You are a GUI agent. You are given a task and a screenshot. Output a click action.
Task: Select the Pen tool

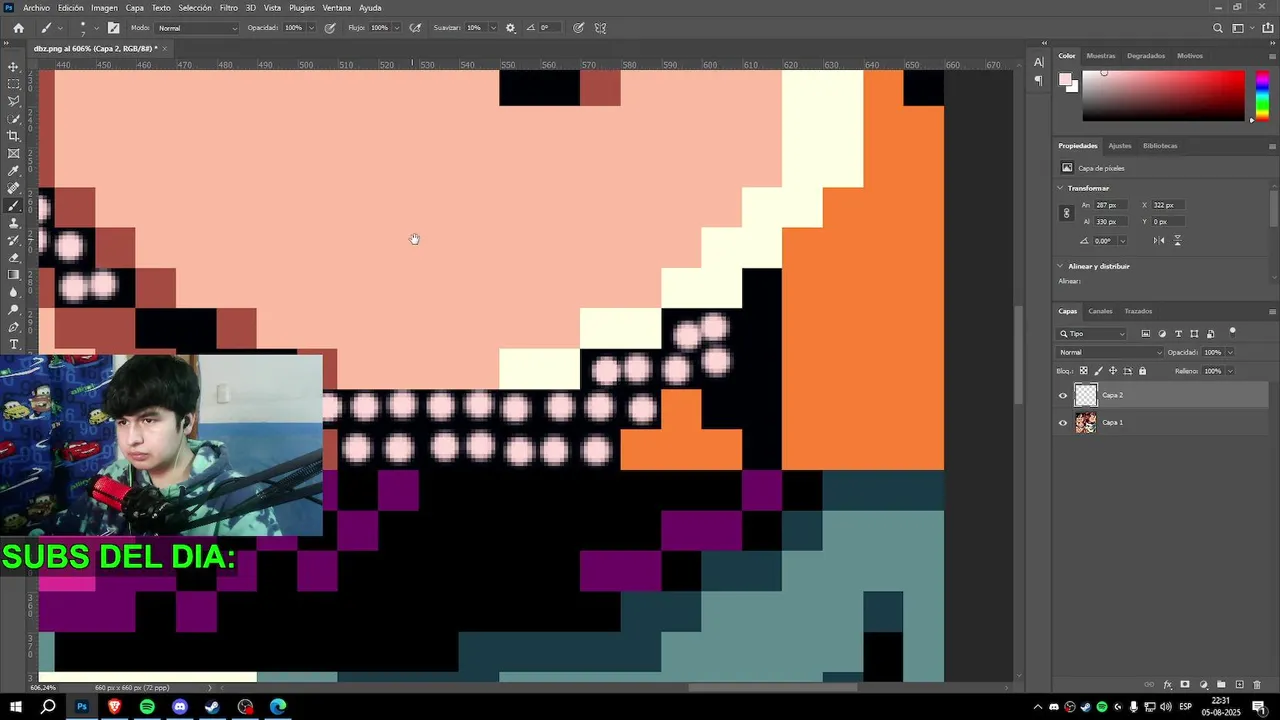[x=13, y=327]
